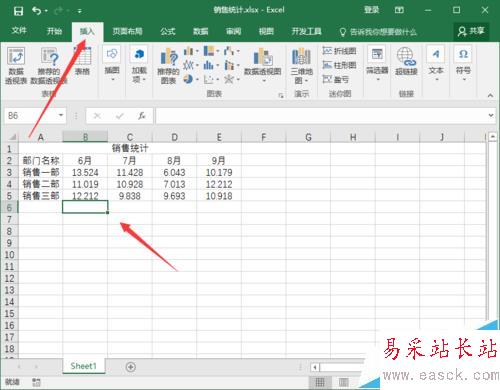Viewport: 500px width, 390px height.
Task: Switch to the 视图 (View) tab
Action: pyautogui.click(x=266, y=31)
